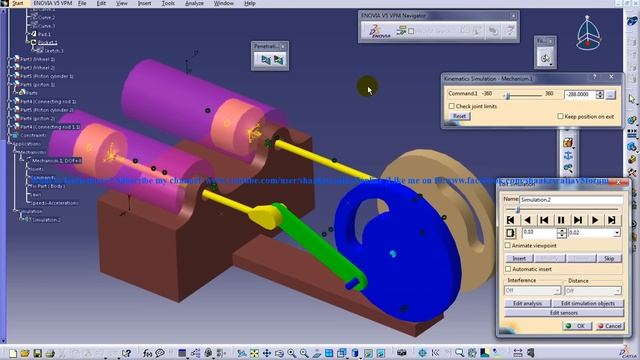Click the Insert button in Edit Simulation
Viewport: 640px width, 360px height.
point(519,258)
